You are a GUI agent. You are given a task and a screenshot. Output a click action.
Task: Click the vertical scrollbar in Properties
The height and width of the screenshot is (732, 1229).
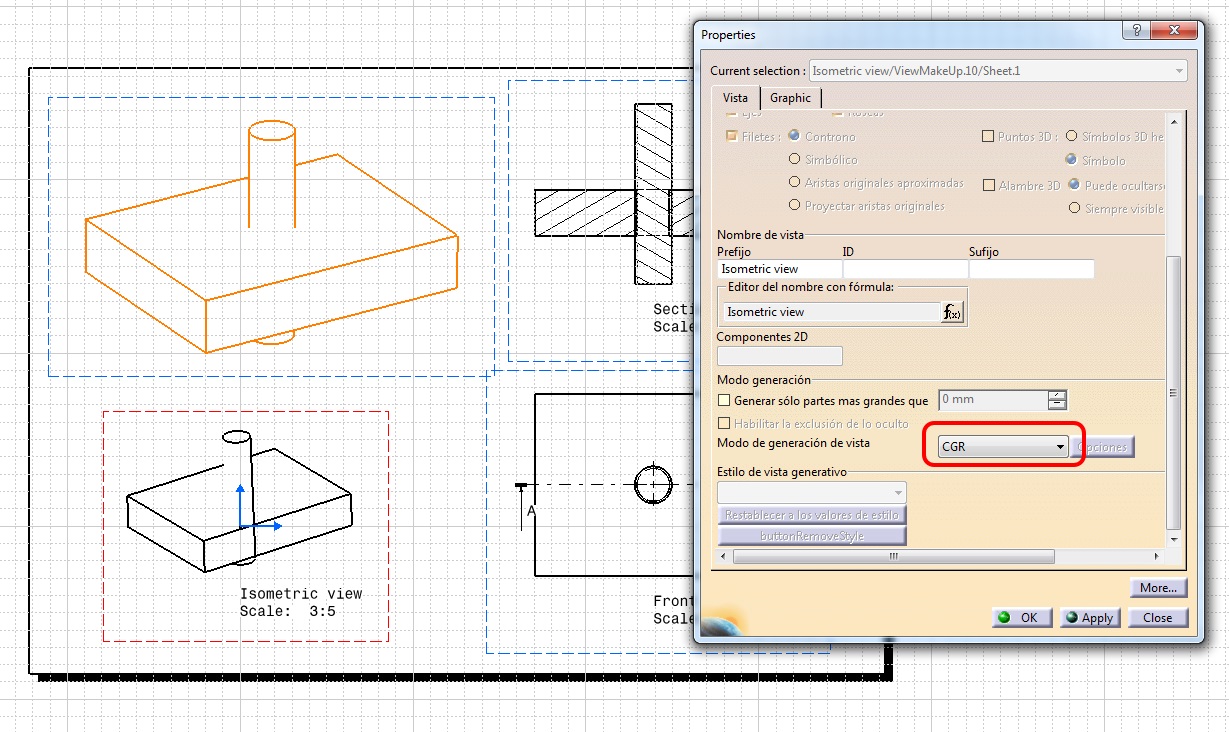tap(1176, 392)
